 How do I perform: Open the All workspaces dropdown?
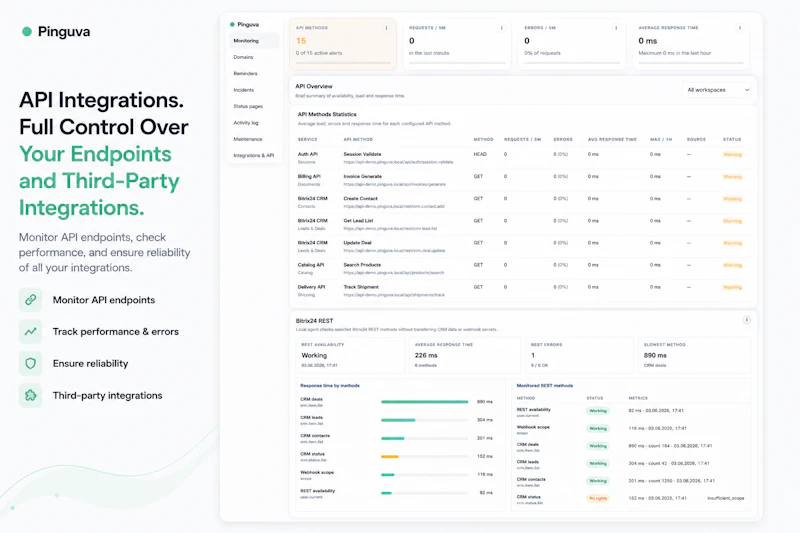pyautogui.click(x=718, y=90)
